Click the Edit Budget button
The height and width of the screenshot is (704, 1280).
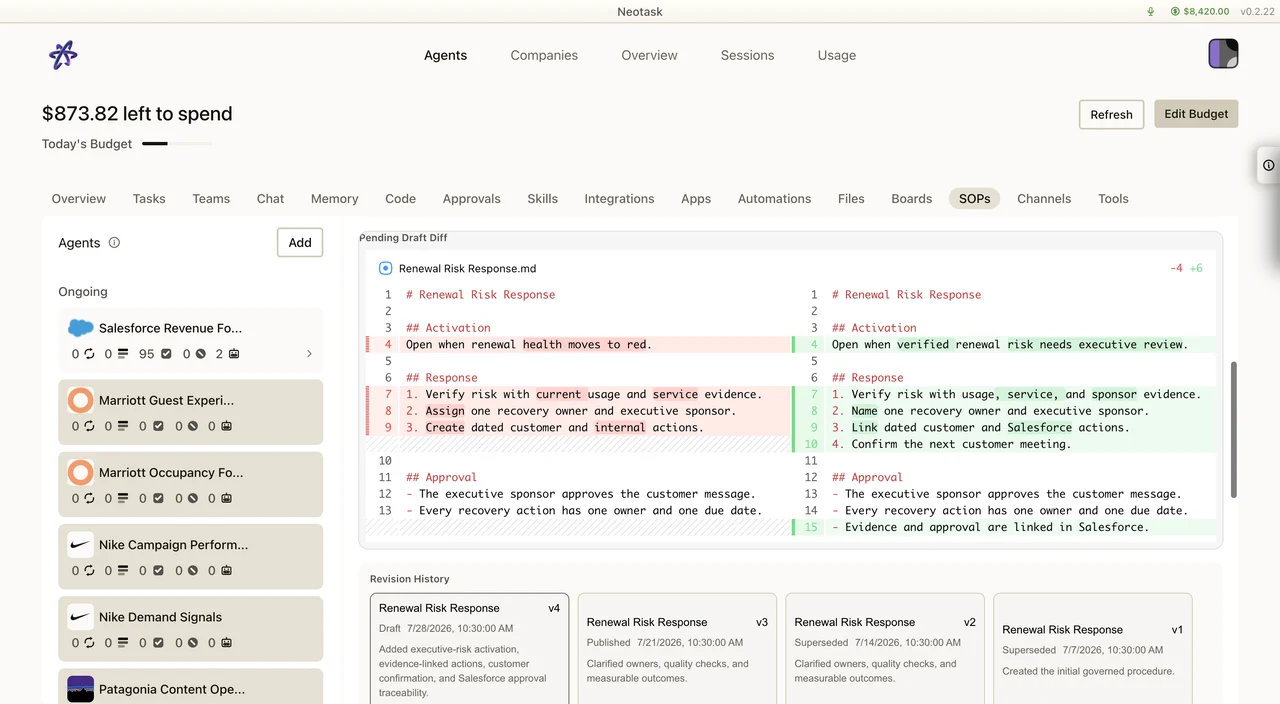(1196, 114)
